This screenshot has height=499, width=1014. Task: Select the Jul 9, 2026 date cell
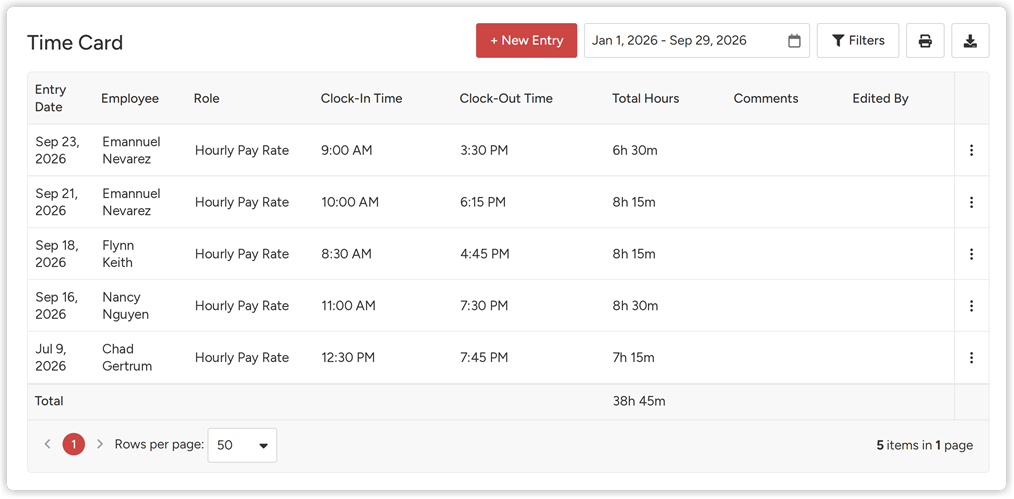pos(51,357)
